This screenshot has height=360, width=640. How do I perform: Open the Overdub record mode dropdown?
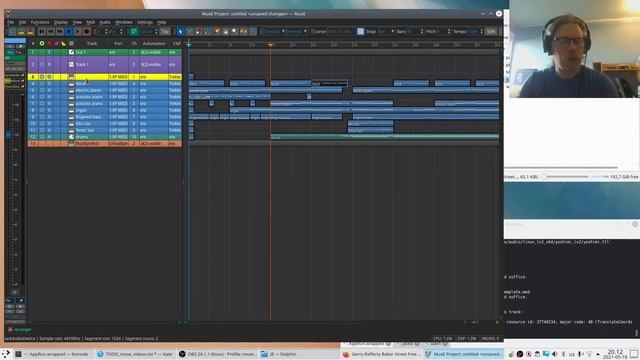pyautogui.click(x=273, y=31)
